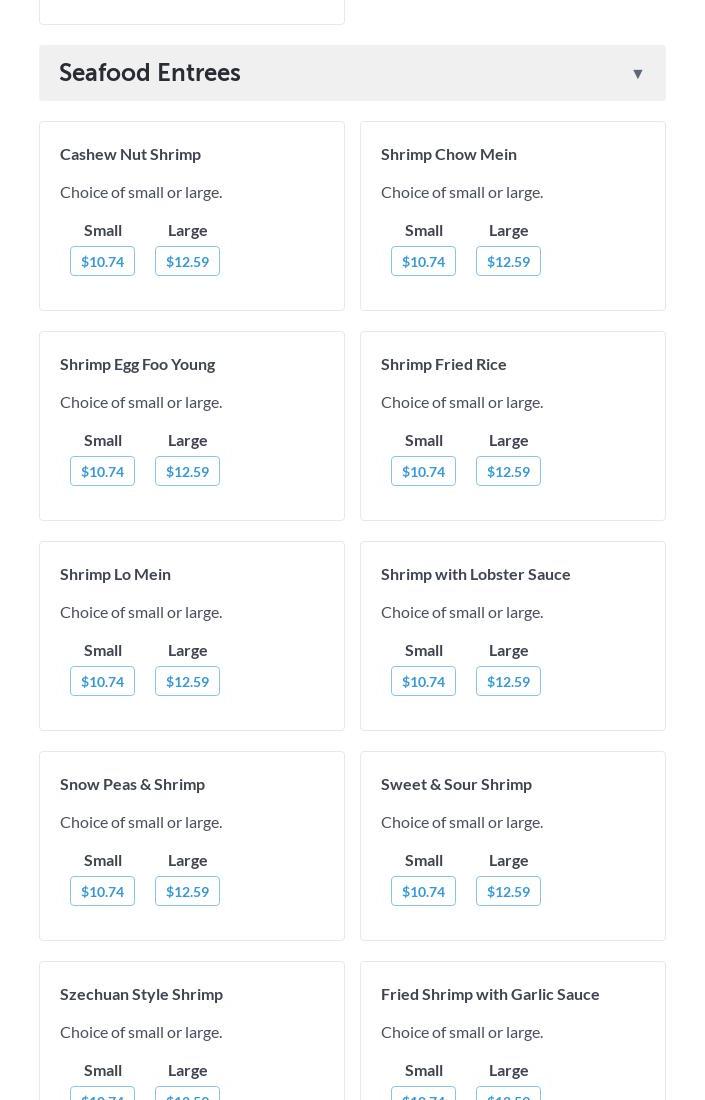Select large Sweet & Sour Shrimp

click(508, 891)
